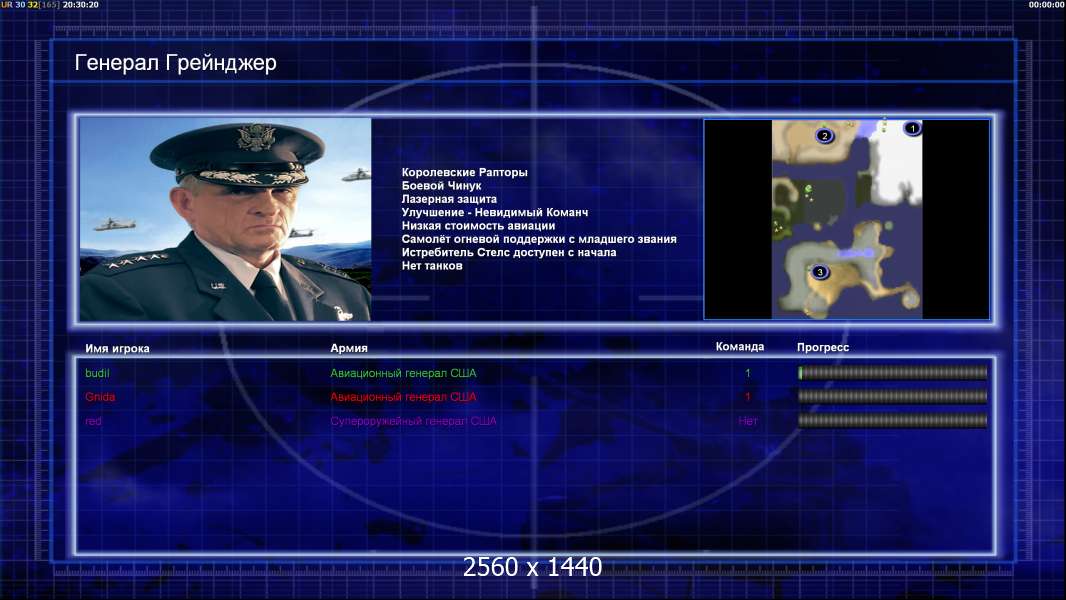
Task: Click Gnida's army 'Авиационный генерал США'
Action: coord(403,397)
